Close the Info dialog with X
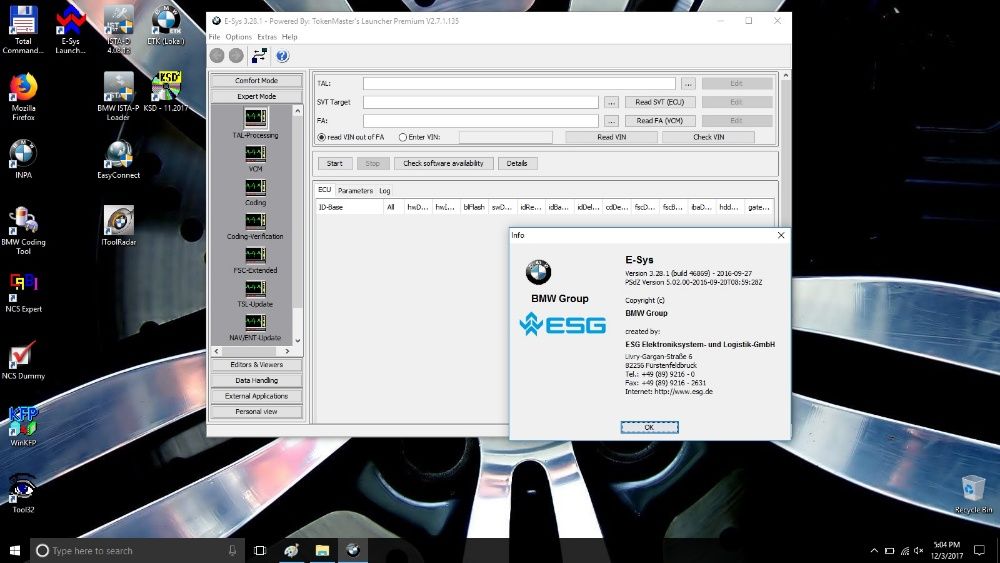The height and width of the screenshot is (563, 1000). pos(781,235)
